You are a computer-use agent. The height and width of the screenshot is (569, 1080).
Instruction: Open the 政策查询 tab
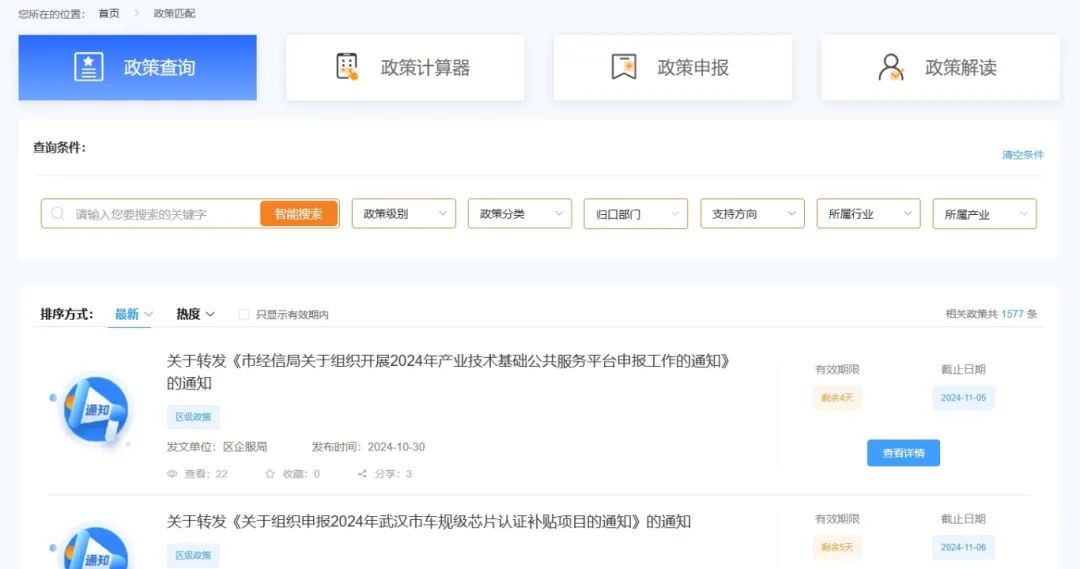click(x=138, y=68)
